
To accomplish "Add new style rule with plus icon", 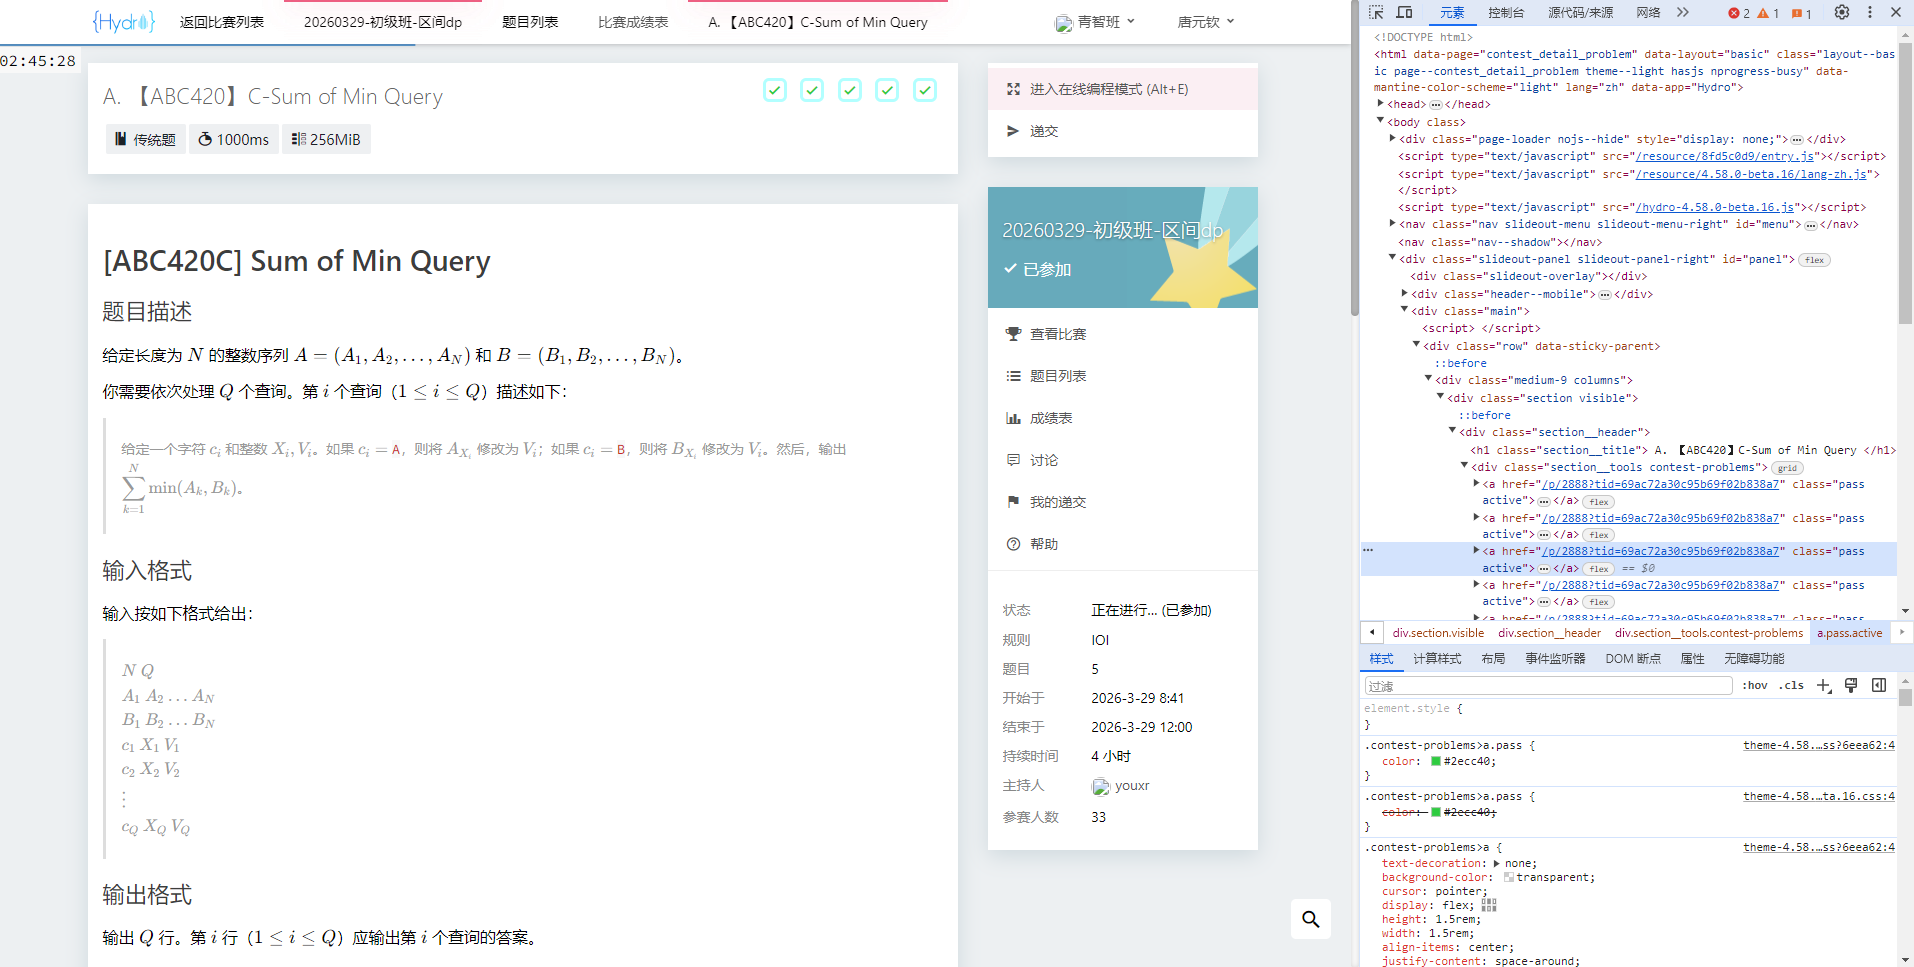I will [1823, 685].
